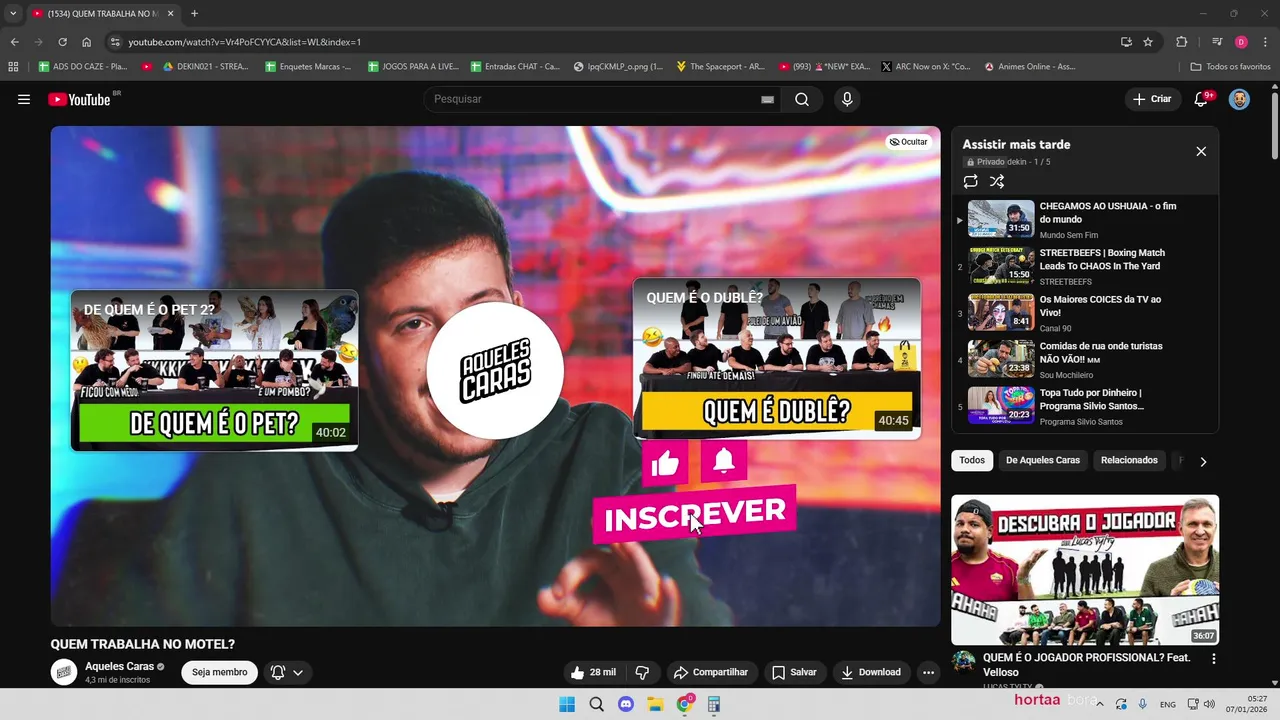Open Windows Start menu
1280x720 pixels.
(567, 704)
